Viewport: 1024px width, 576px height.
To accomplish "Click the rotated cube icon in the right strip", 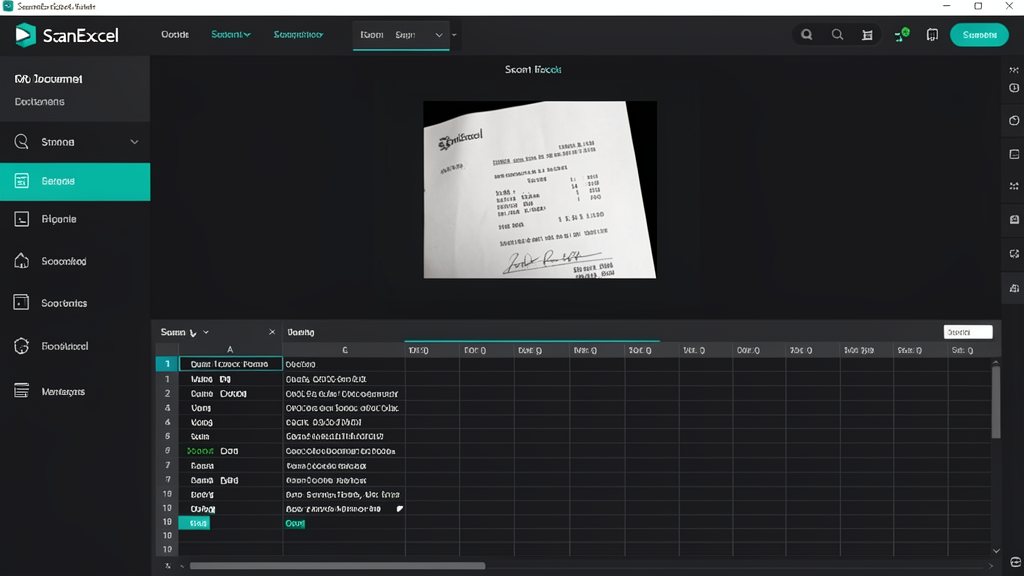I will coord(1014,121).
